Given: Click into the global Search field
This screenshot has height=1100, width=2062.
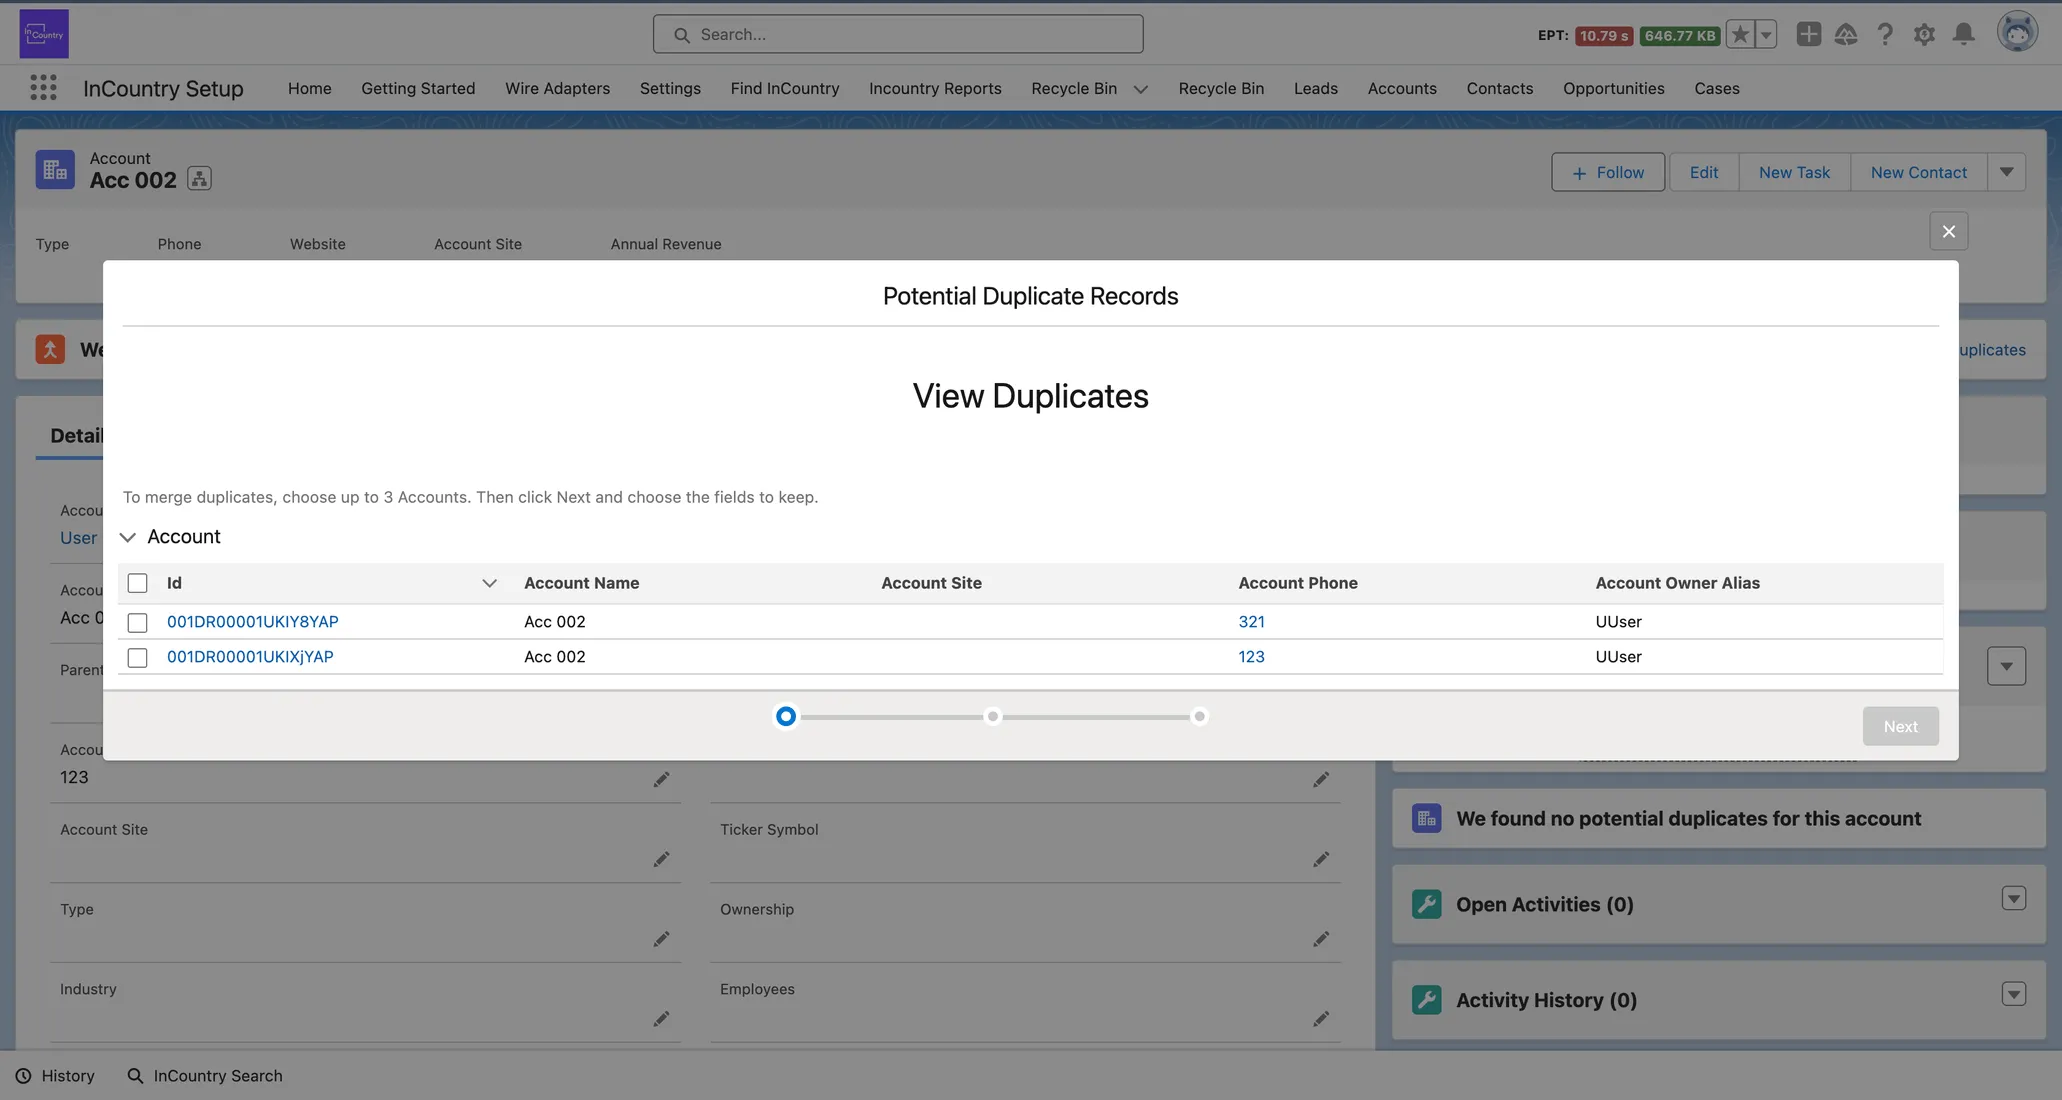Looking at the screenshot, I should click(898, 34).
